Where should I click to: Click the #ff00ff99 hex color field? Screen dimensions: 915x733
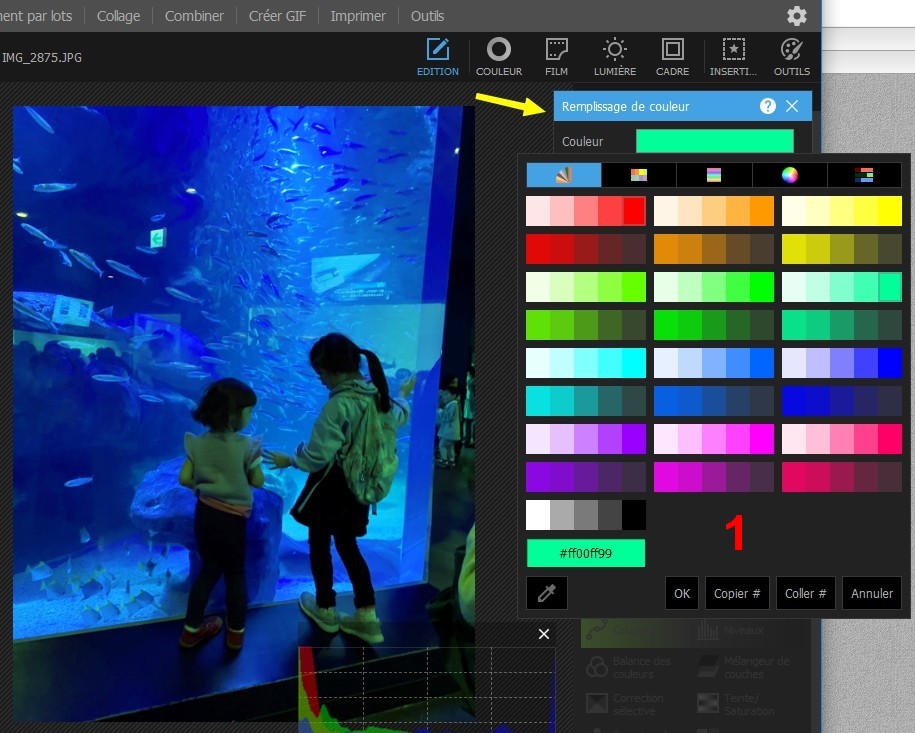coord(586,553)
